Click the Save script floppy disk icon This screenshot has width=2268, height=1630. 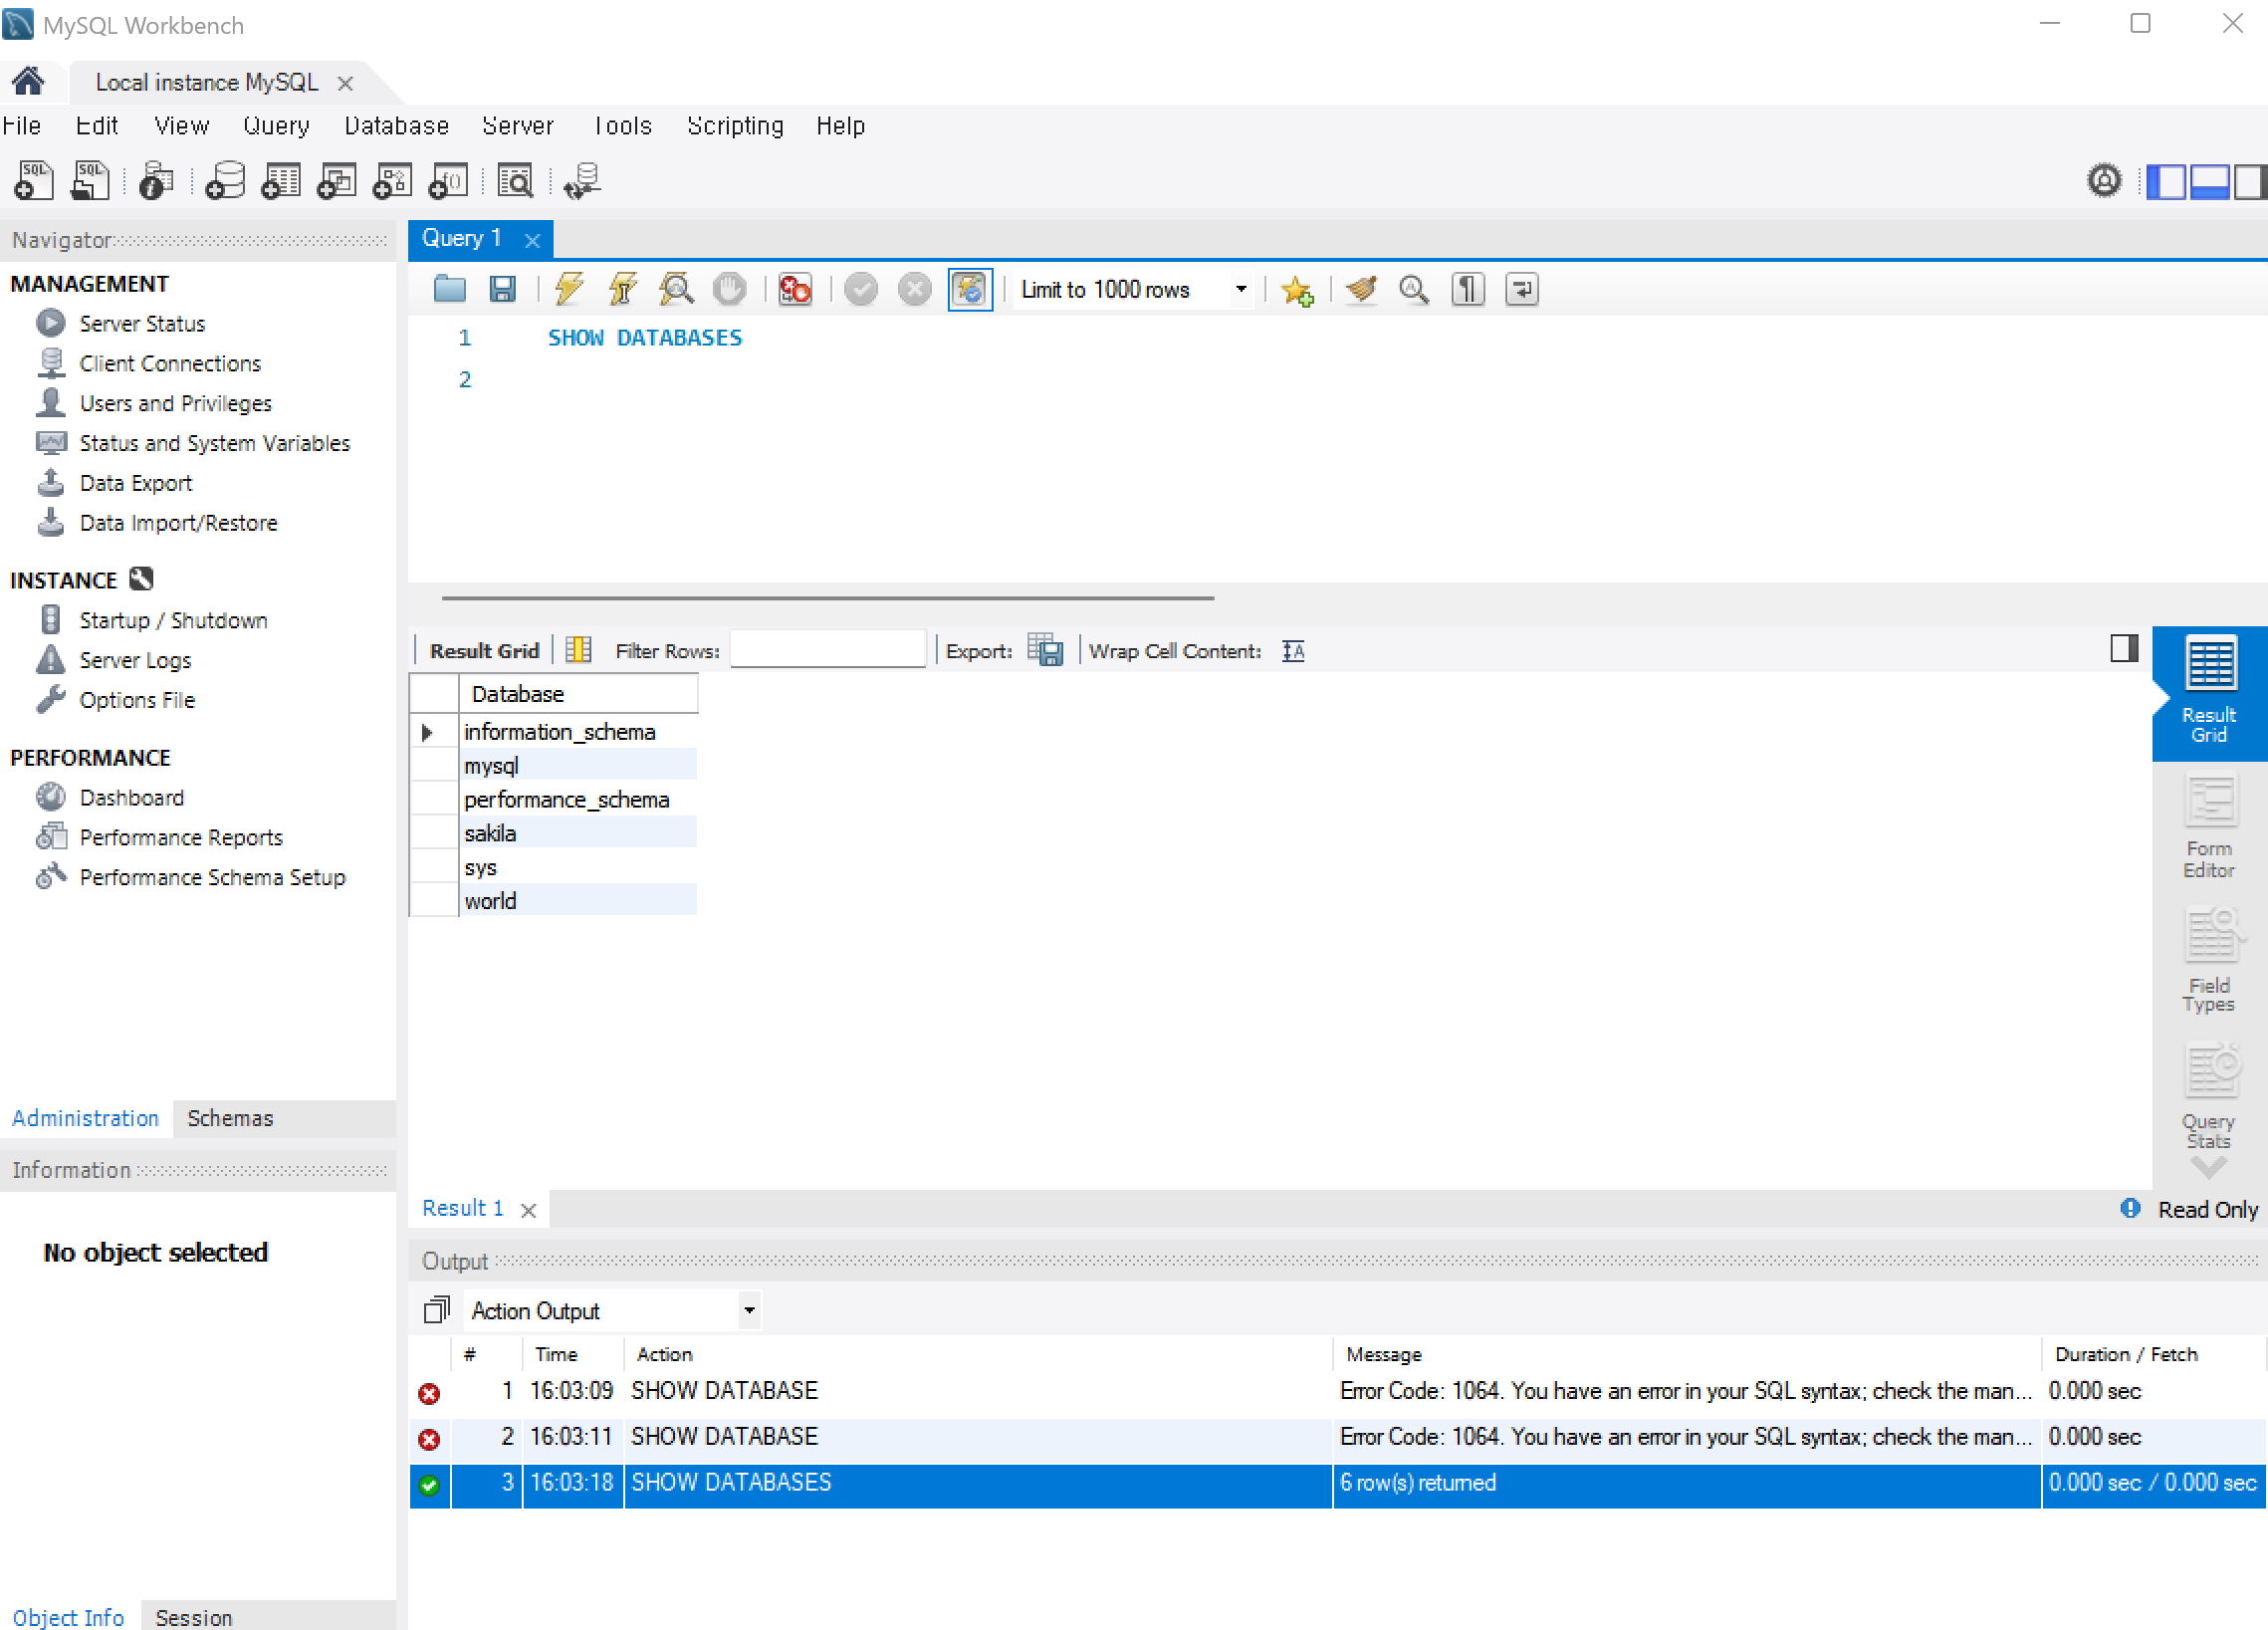(x=502, y=290)
